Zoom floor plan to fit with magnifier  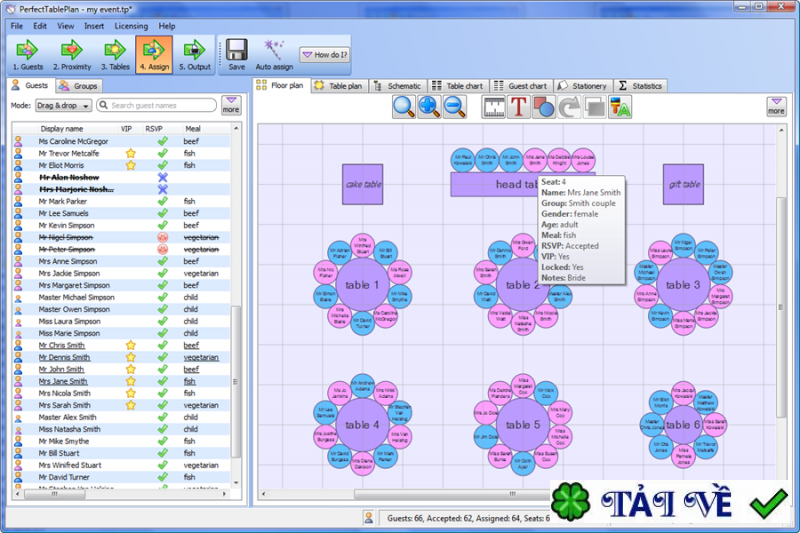(x=404, y=107)
